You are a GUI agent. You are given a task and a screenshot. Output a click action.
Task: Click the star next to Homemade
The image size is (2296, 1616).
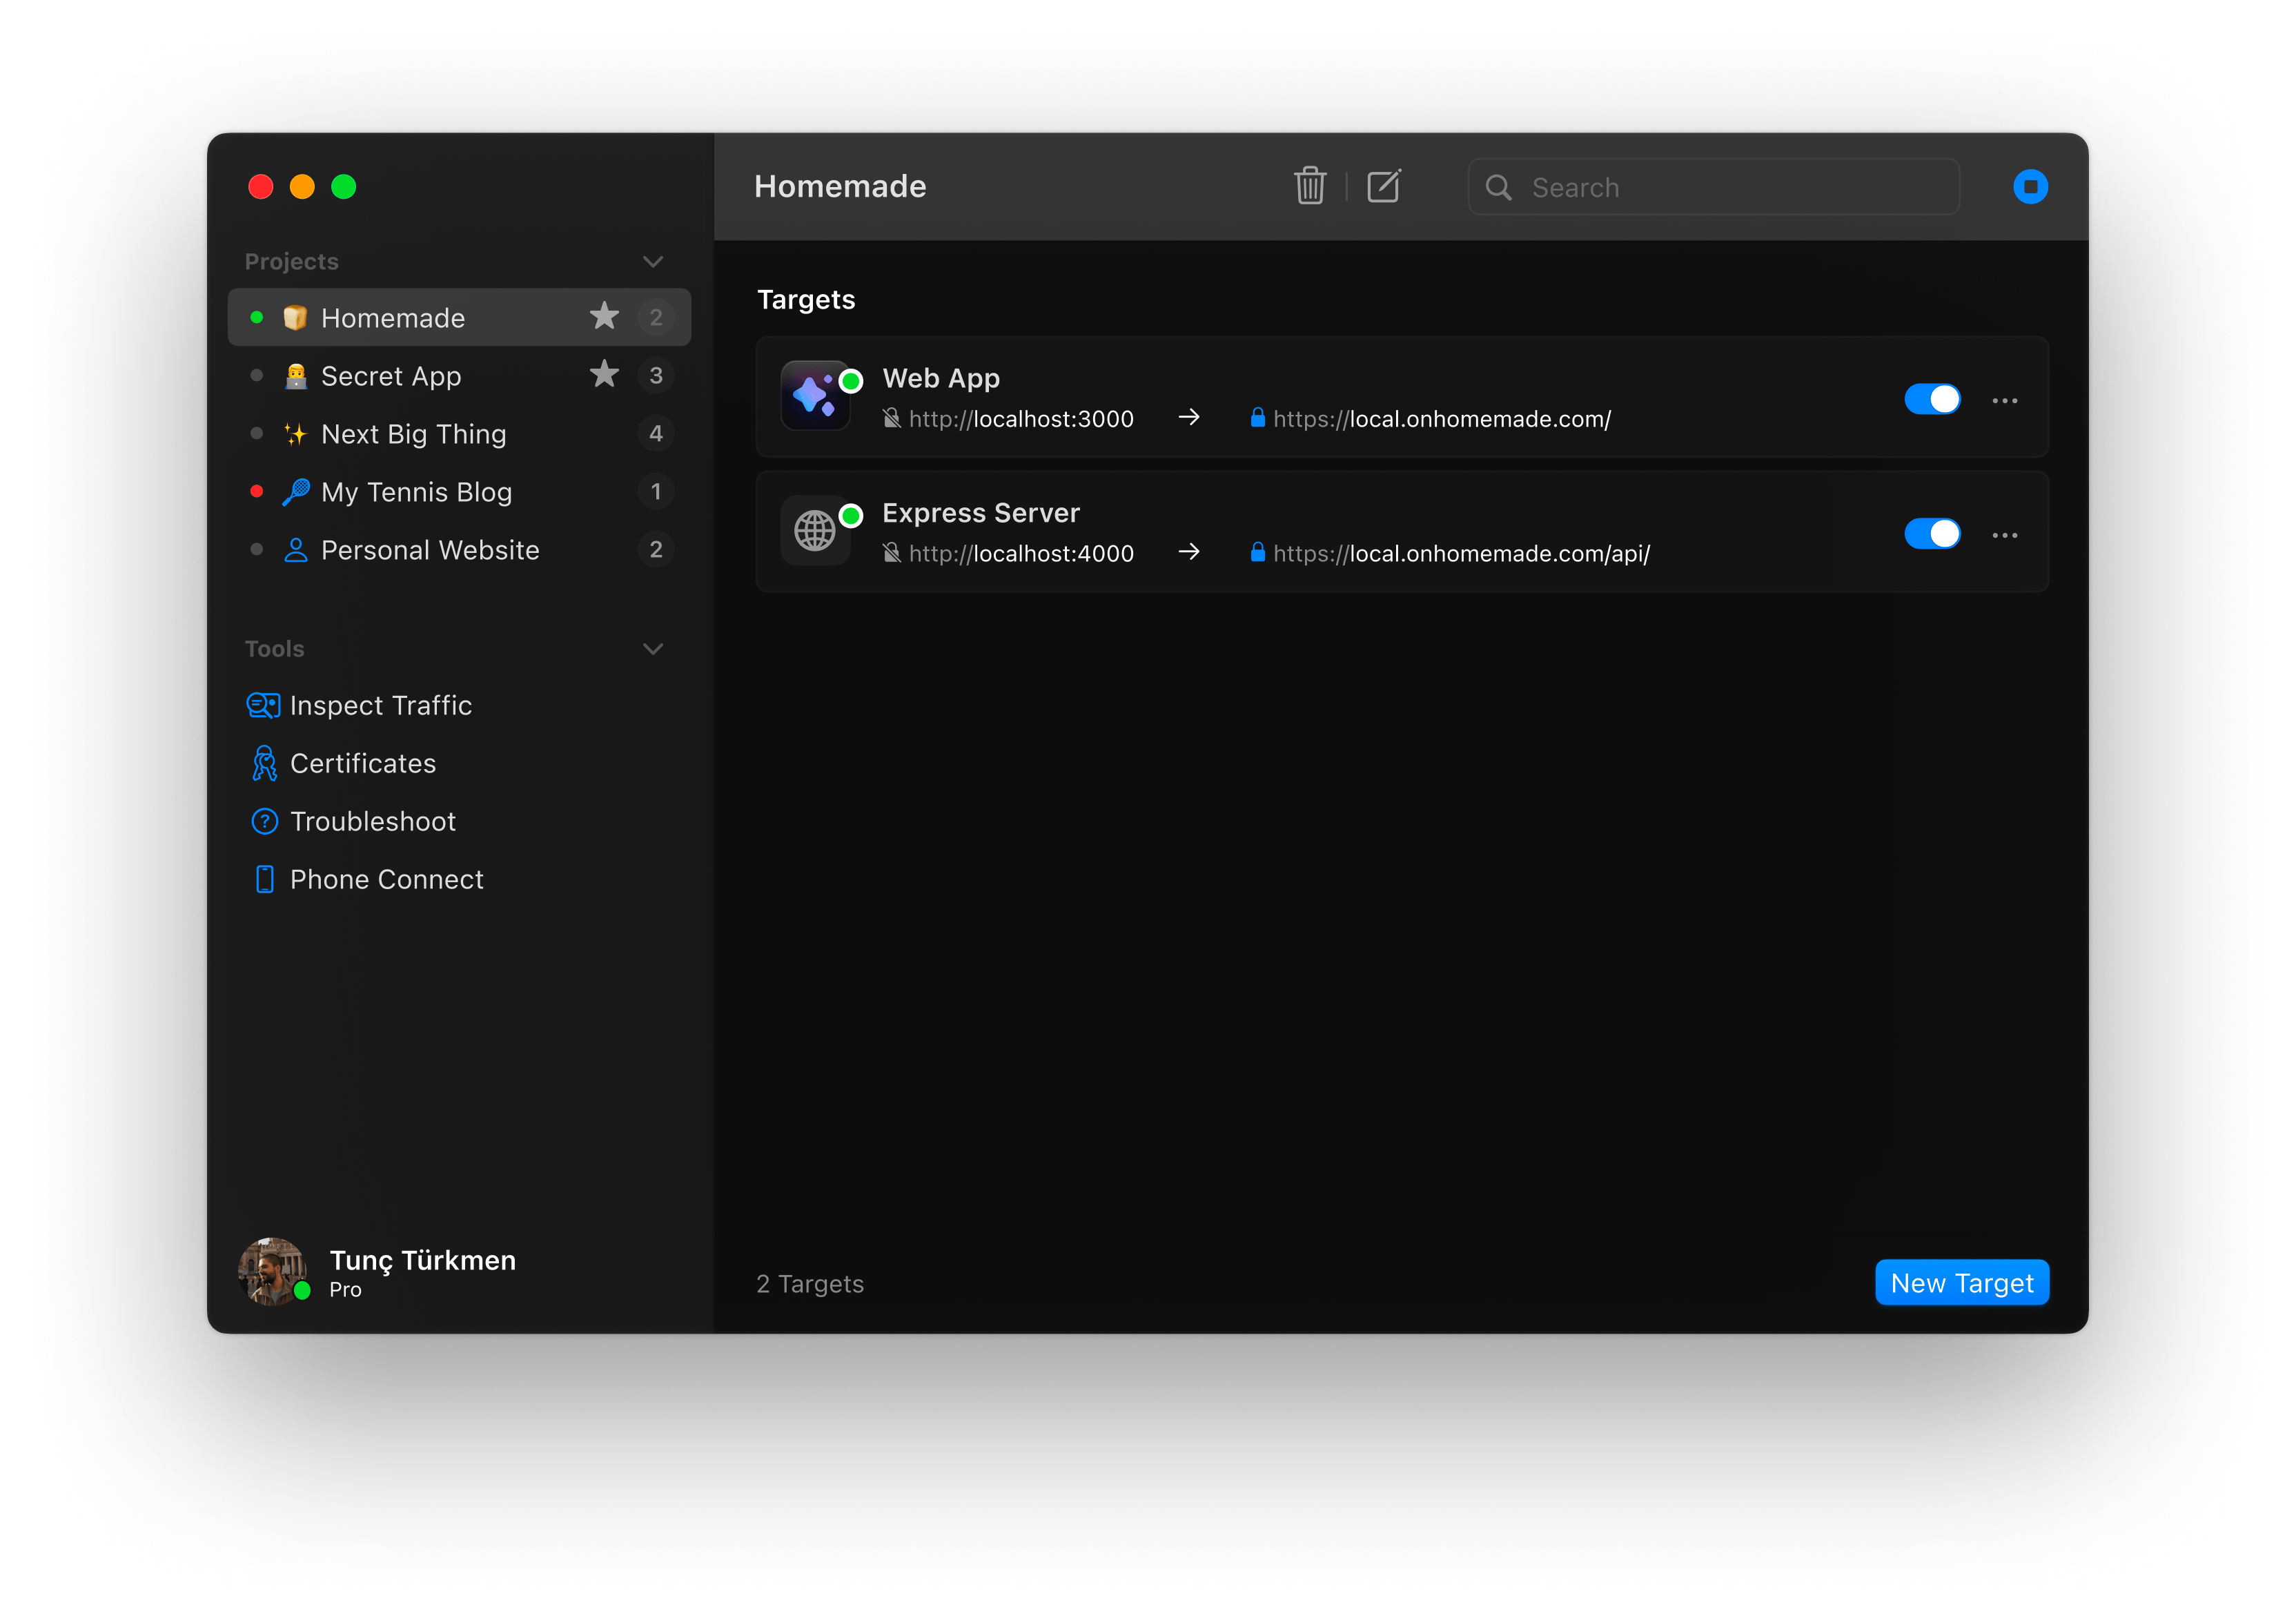click(x=604, y=317)
